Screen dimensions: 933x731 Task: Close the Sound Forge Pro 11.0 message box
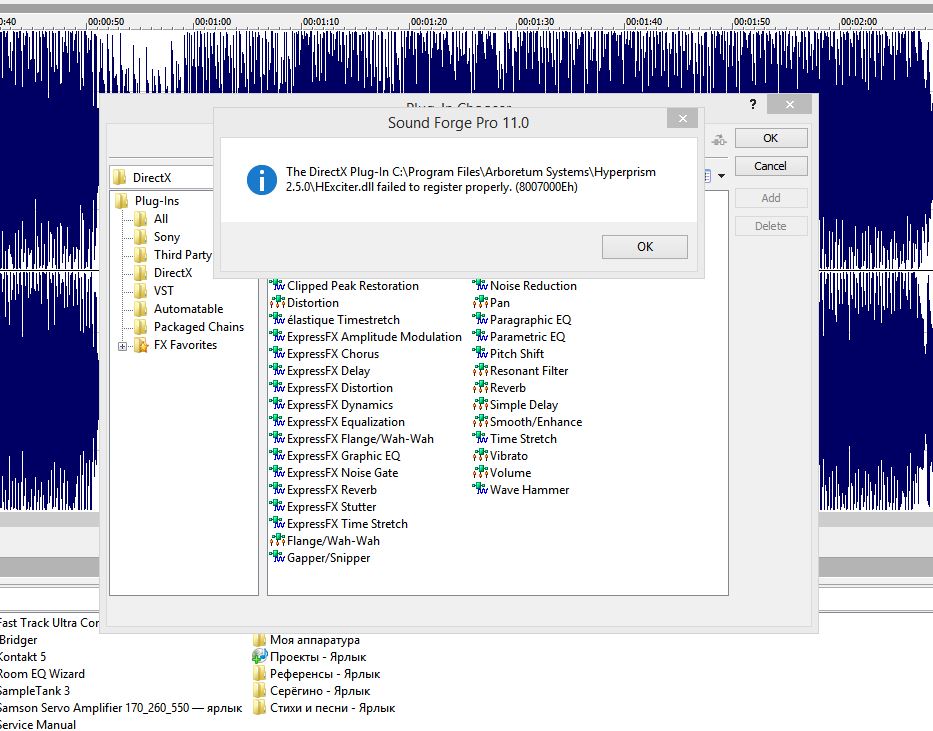(x=682, y=118)
